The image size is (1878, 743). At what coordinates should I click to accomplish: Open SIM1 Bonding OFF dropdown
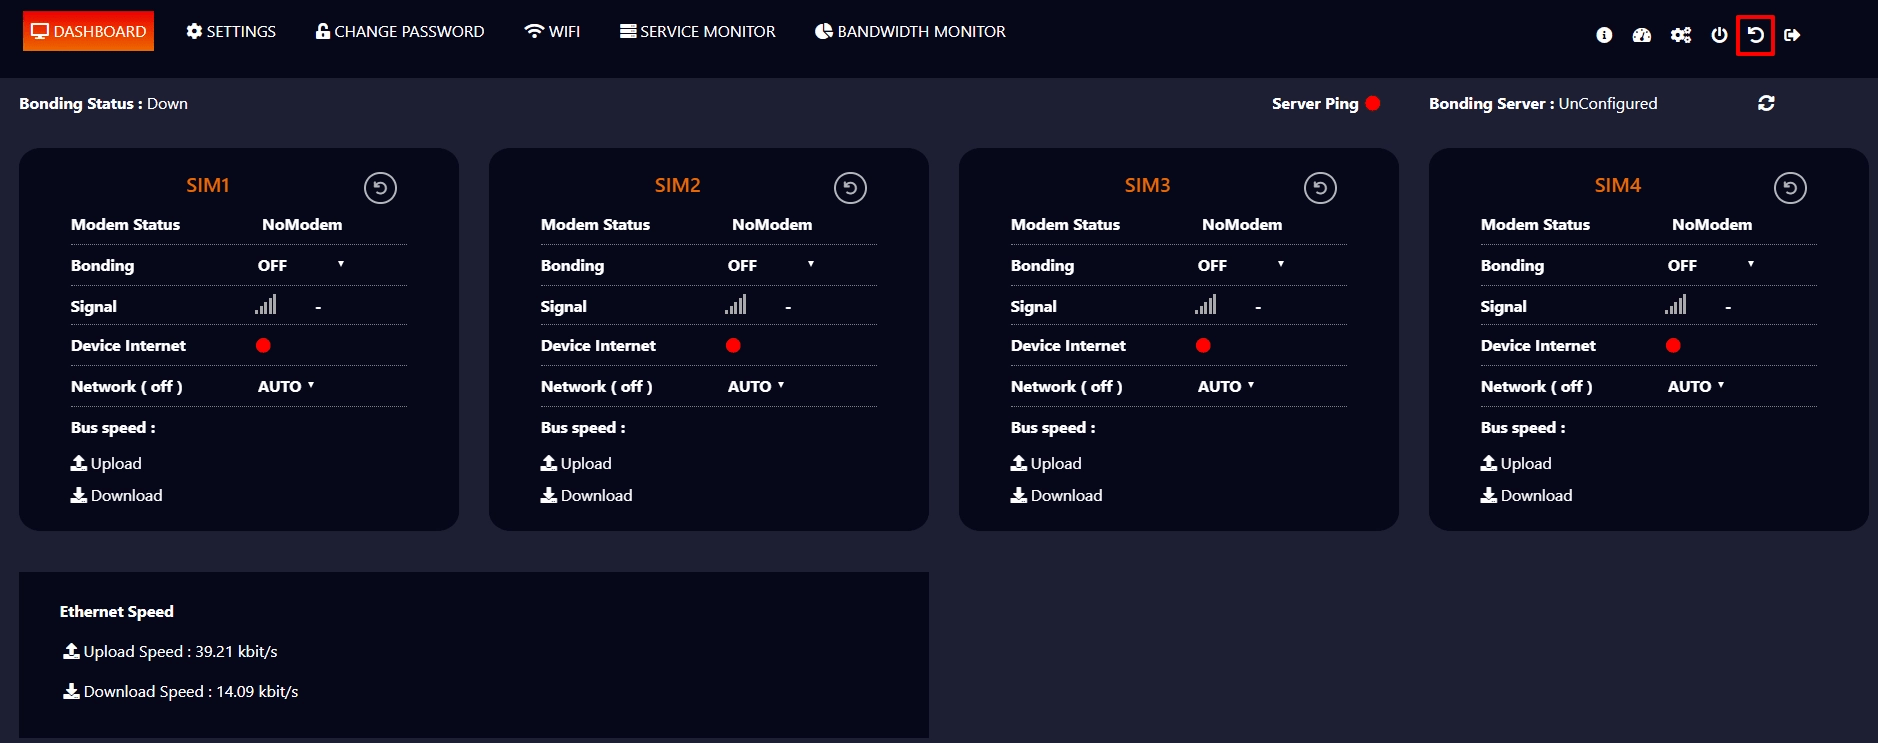(x=301, y=265)
